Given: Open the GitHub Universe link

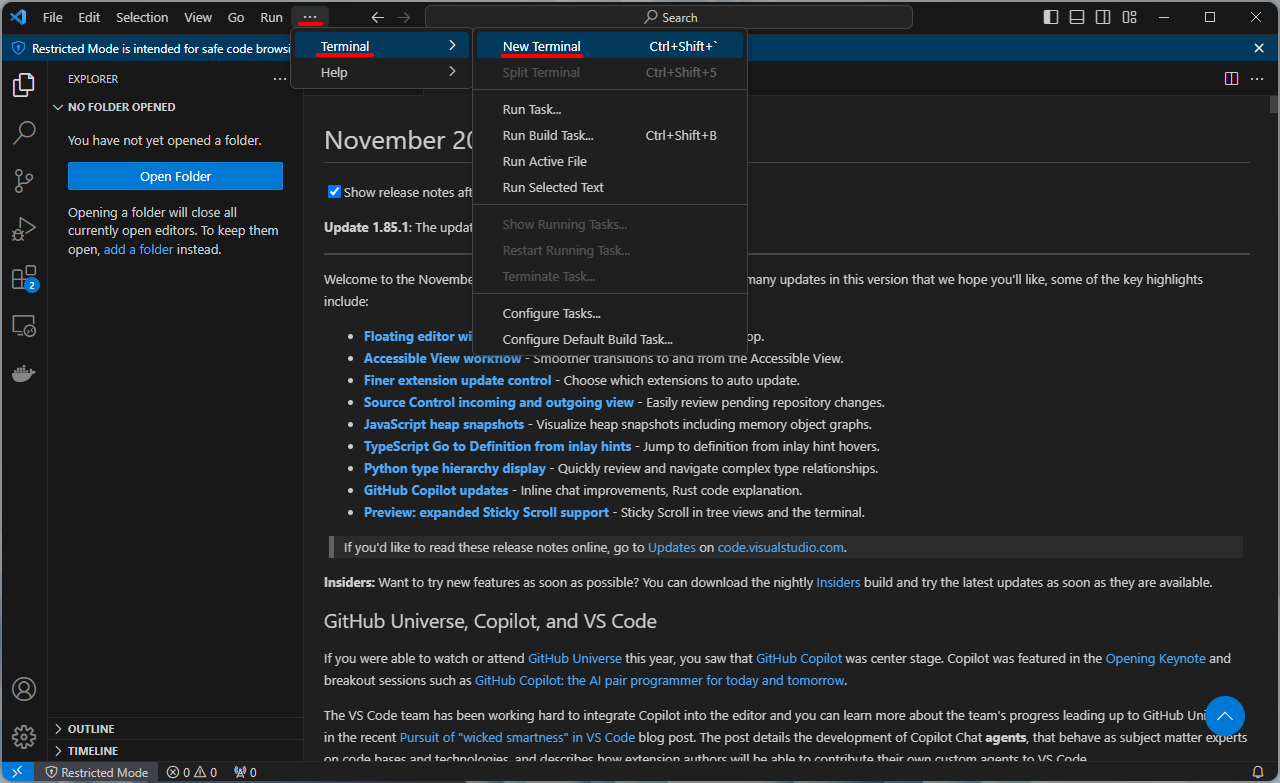Looking at the screenshot, I should click(575, 658).
